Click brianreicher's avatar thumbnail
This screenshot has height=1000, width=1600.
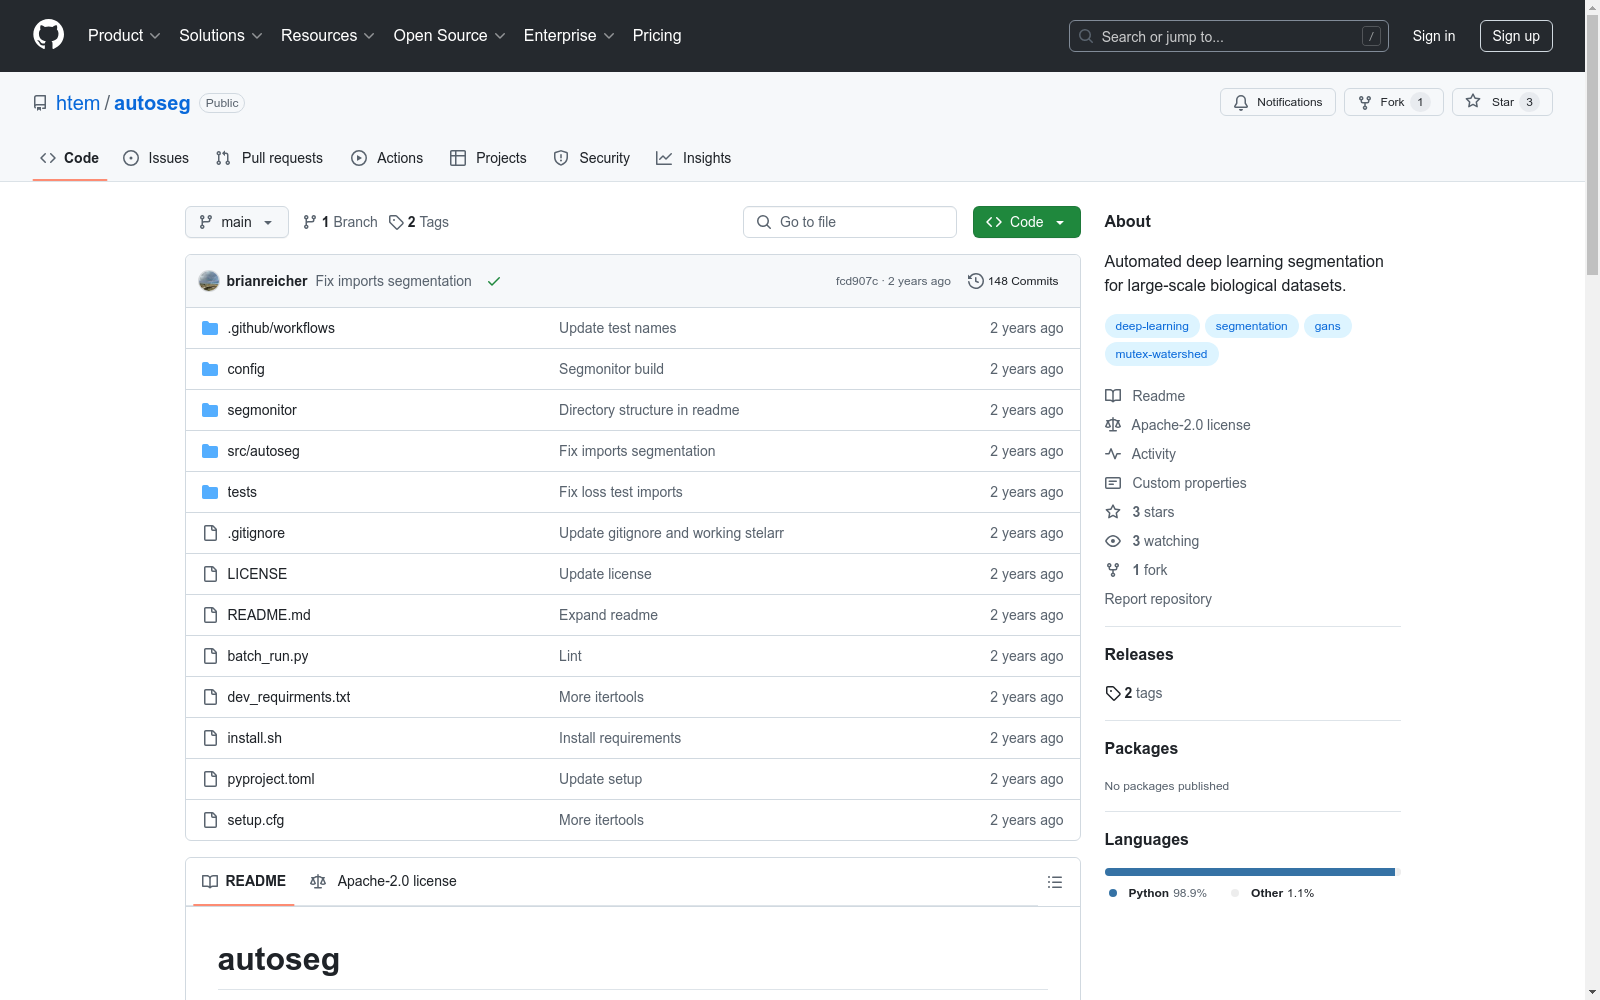(209, 281)
